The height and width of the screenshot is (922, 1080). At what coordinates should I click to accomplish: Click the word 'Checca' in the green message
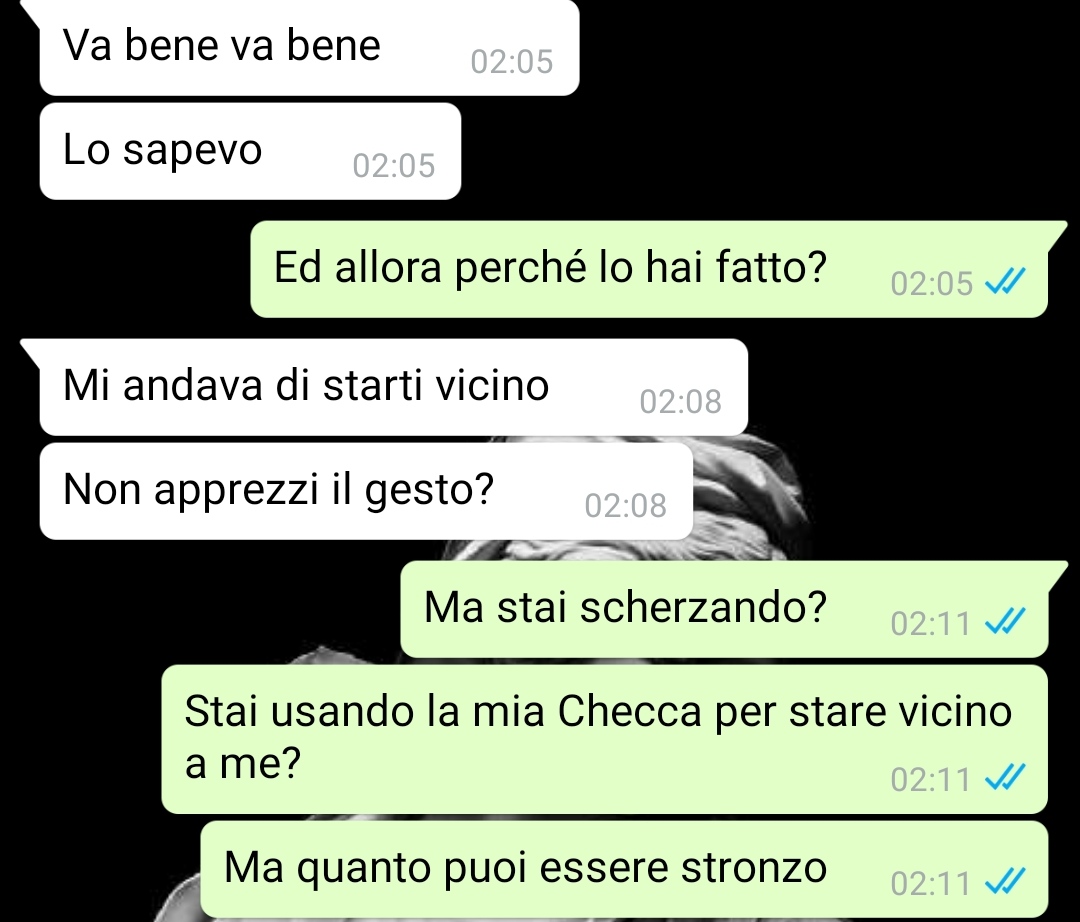tap(629, 711)
